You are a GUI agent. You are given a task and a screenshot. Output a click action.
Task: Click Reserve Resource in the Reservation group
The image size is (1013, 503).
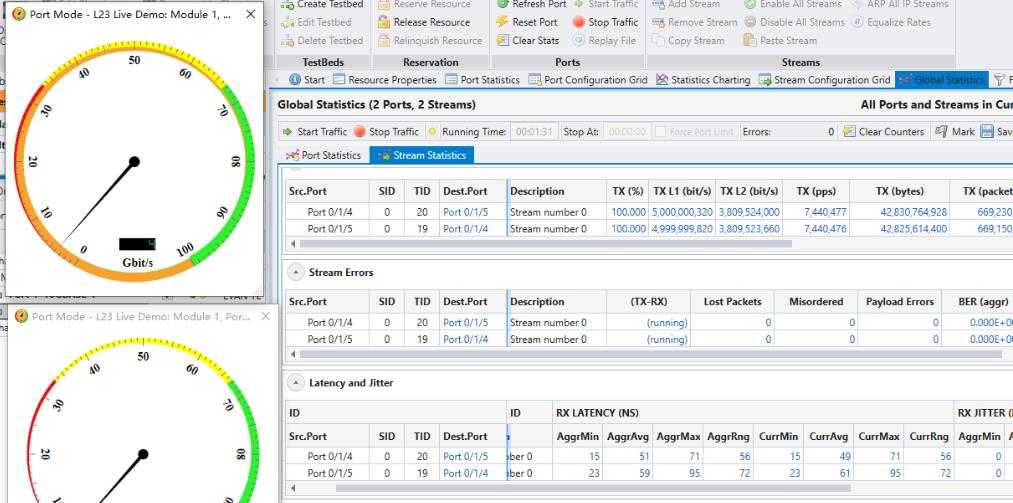tap(424, 4)
